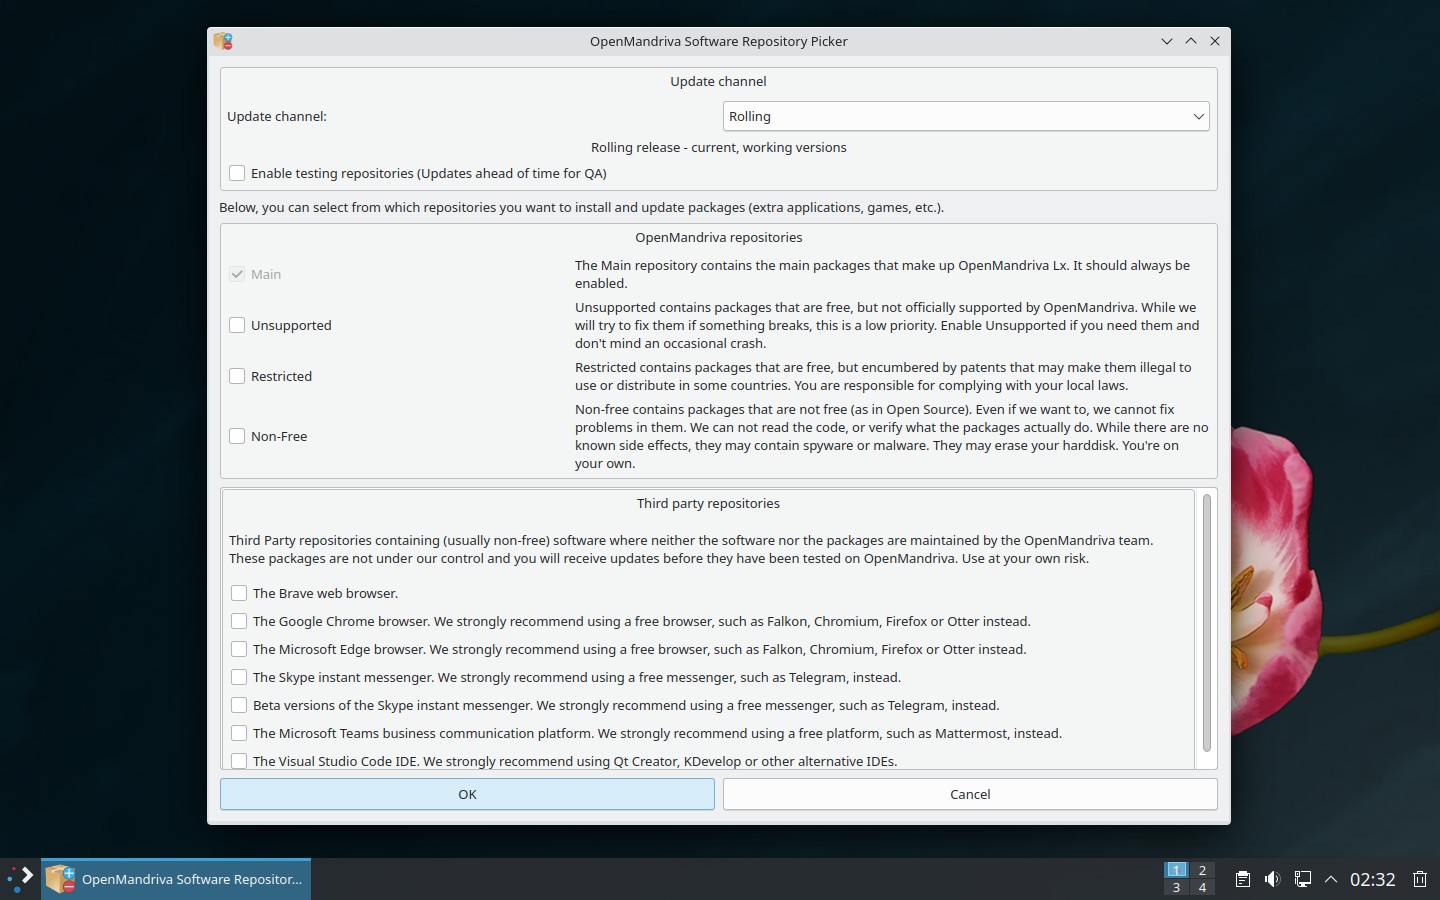Tick Beta versions of Skype checkbox
This screenshot has height=900, width=1440.
[239, 705]
